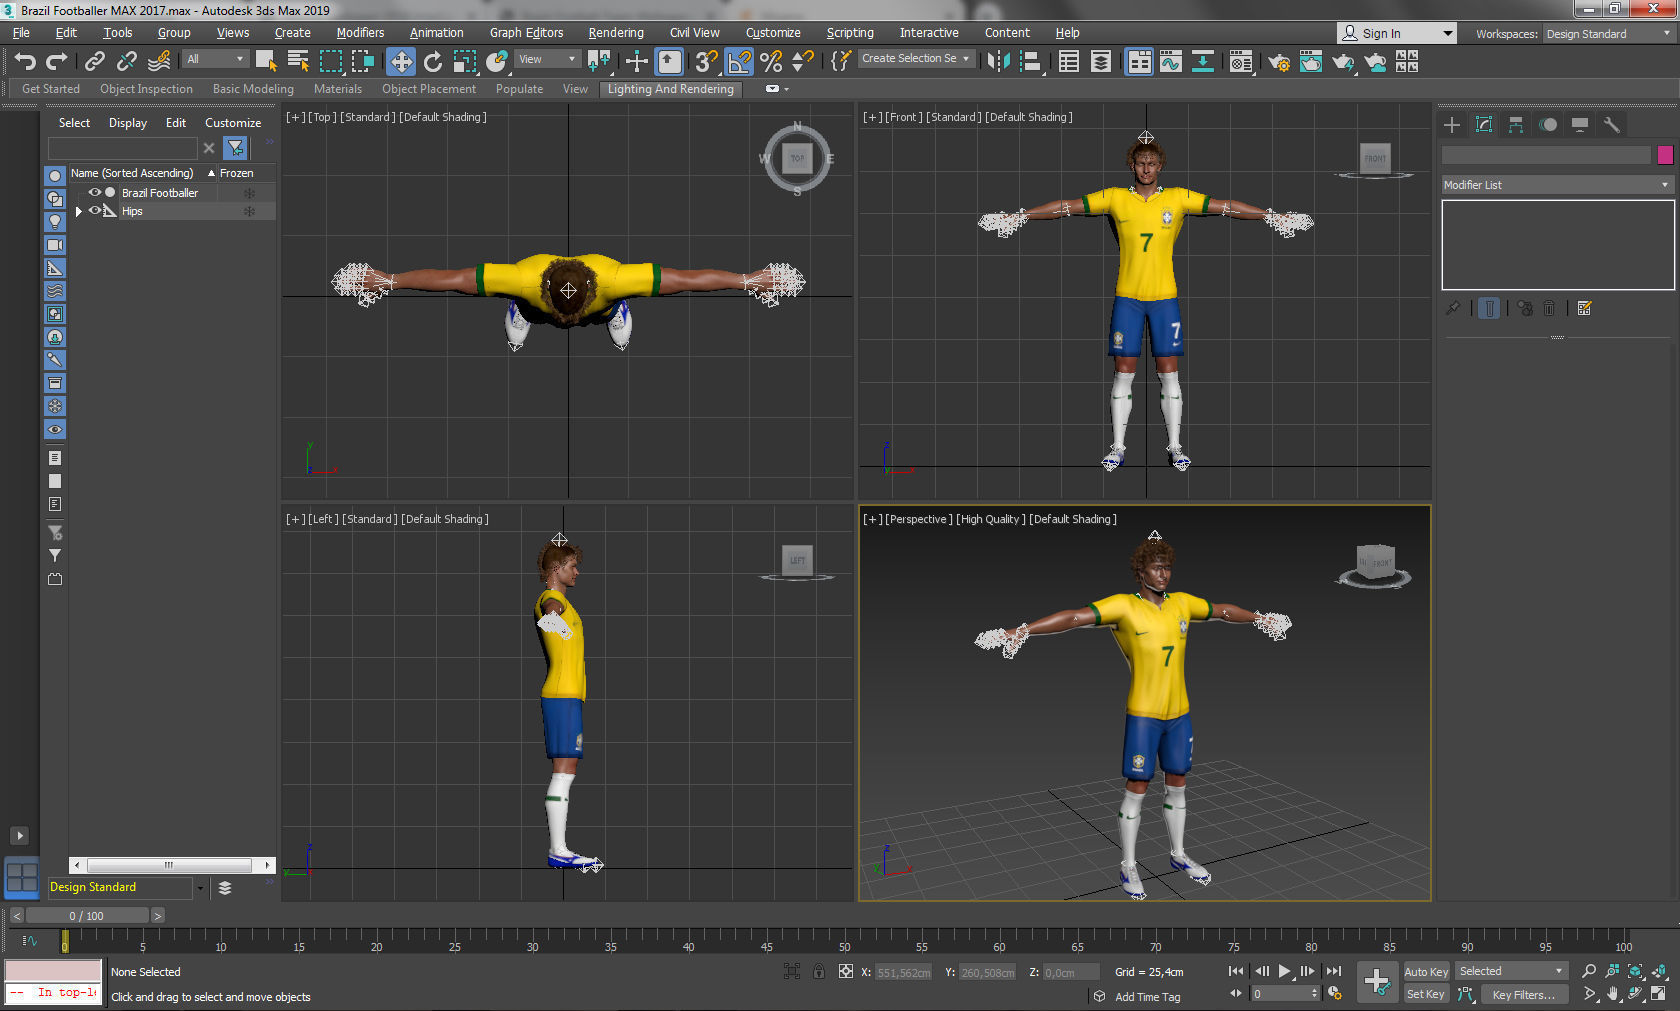Open Key Filters dialog
The width and height of the screenshot is (1680, 1011).
point(1523,995)
